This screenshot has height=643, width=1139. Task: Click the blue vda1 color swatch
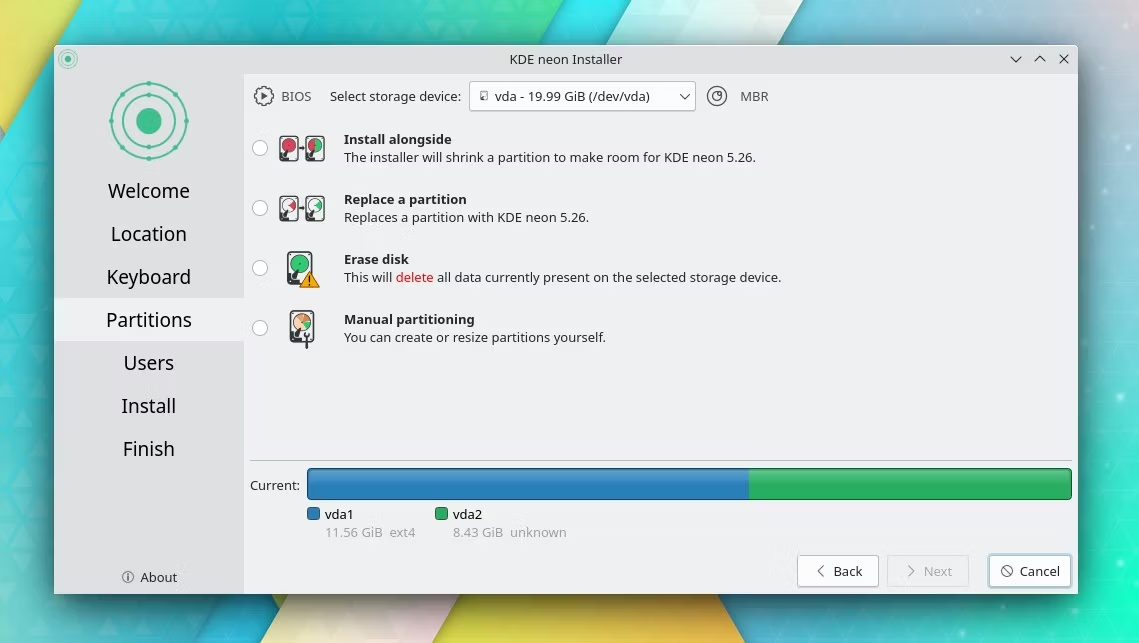314,514
